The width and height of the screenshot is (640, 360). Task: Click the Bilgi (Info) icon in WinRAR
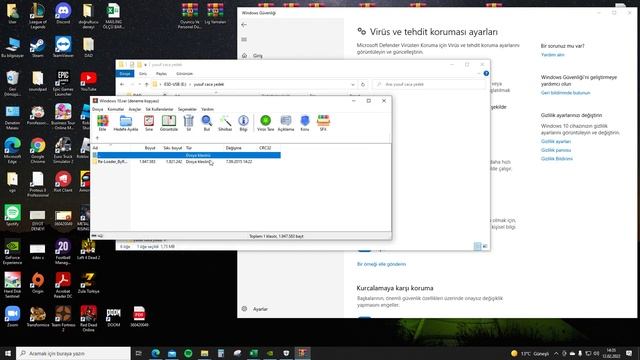[x=243, y=122]
